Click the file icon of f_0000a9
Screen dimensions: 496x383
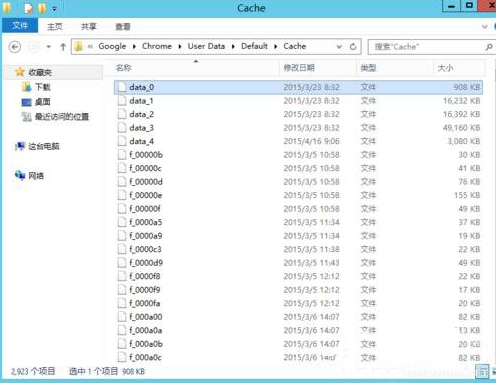122,236
